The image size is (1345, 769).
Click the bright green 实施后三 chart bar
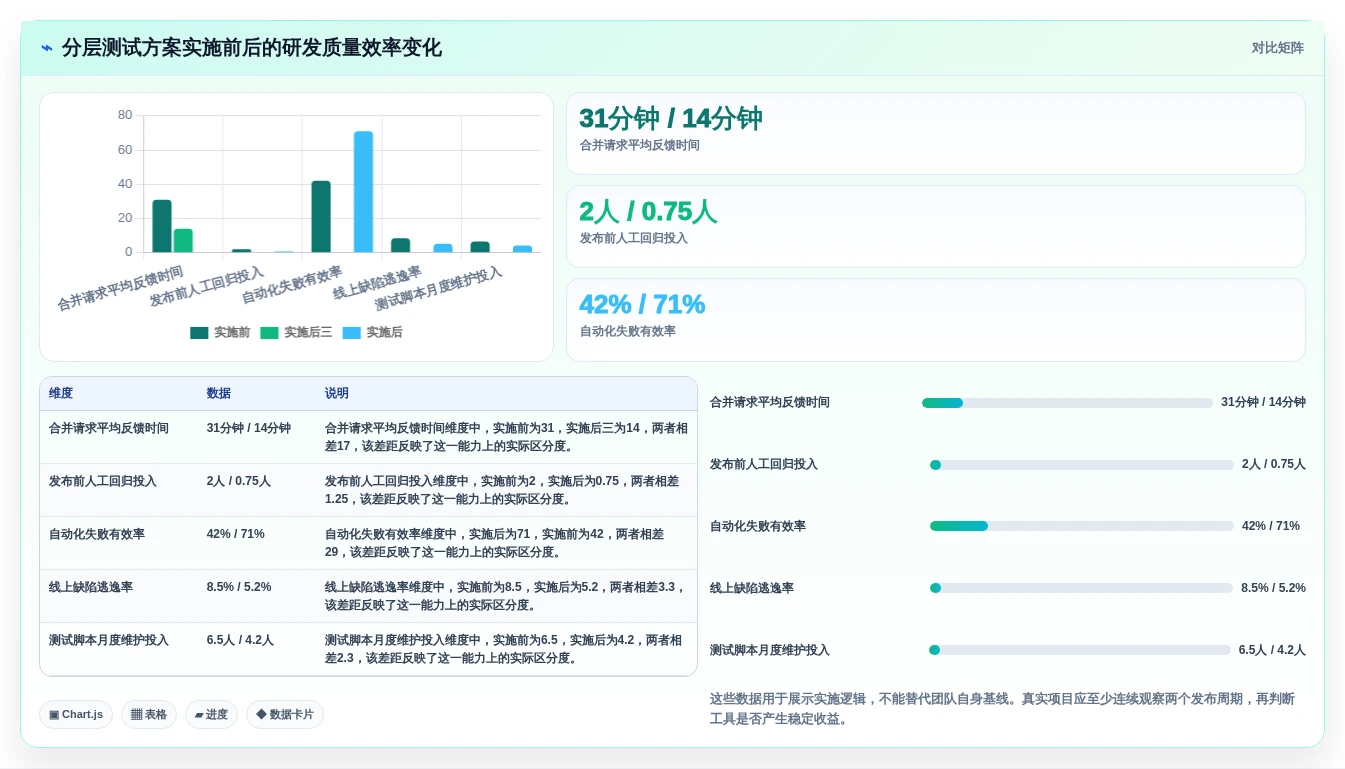pos(183,241)
